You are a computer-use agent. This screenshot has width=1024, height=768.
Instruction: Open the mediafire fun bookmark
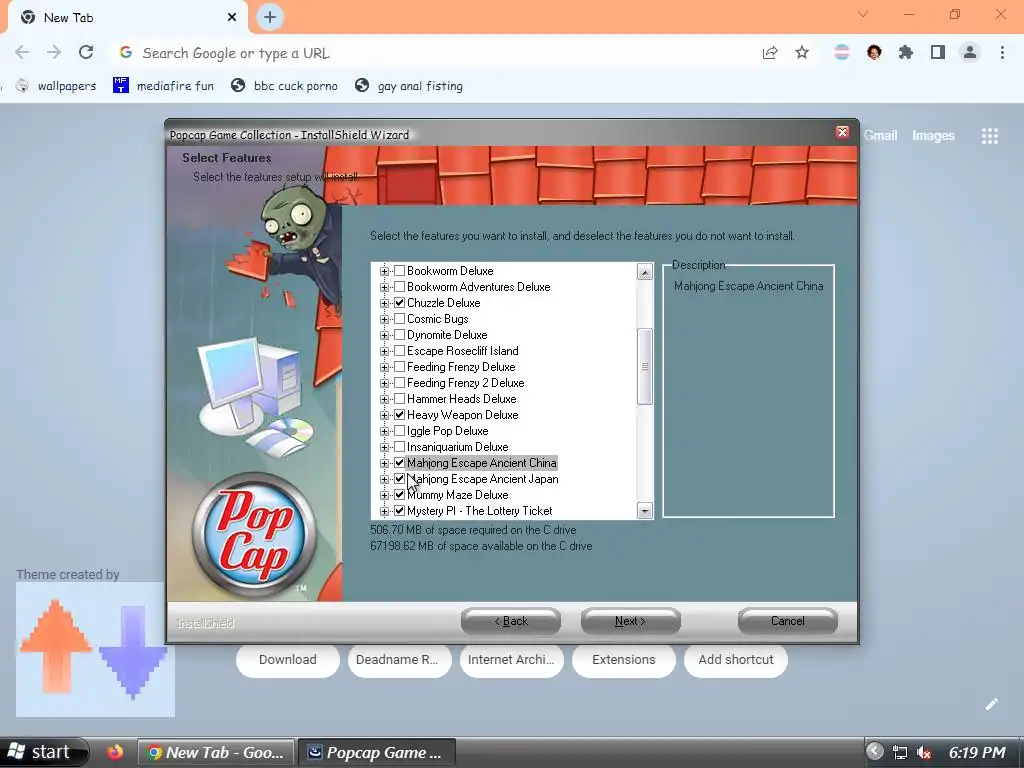point(163,86)
